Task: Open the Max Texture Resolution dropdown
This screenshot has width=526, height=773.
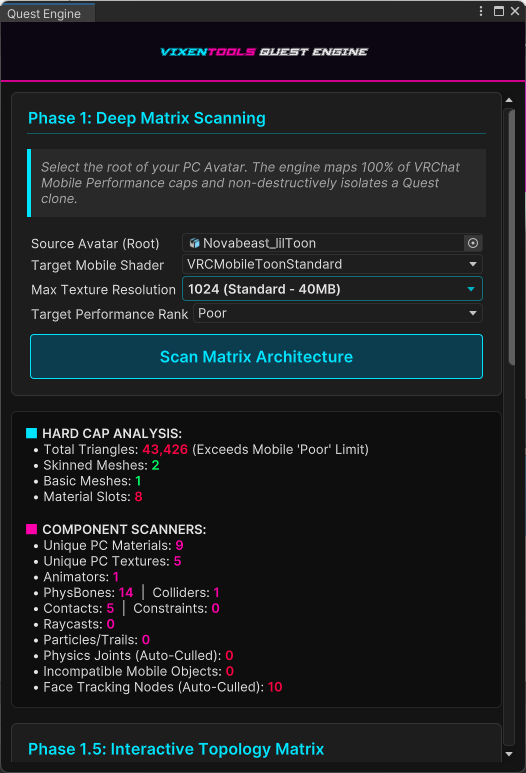Action: (x=332, y=289)
